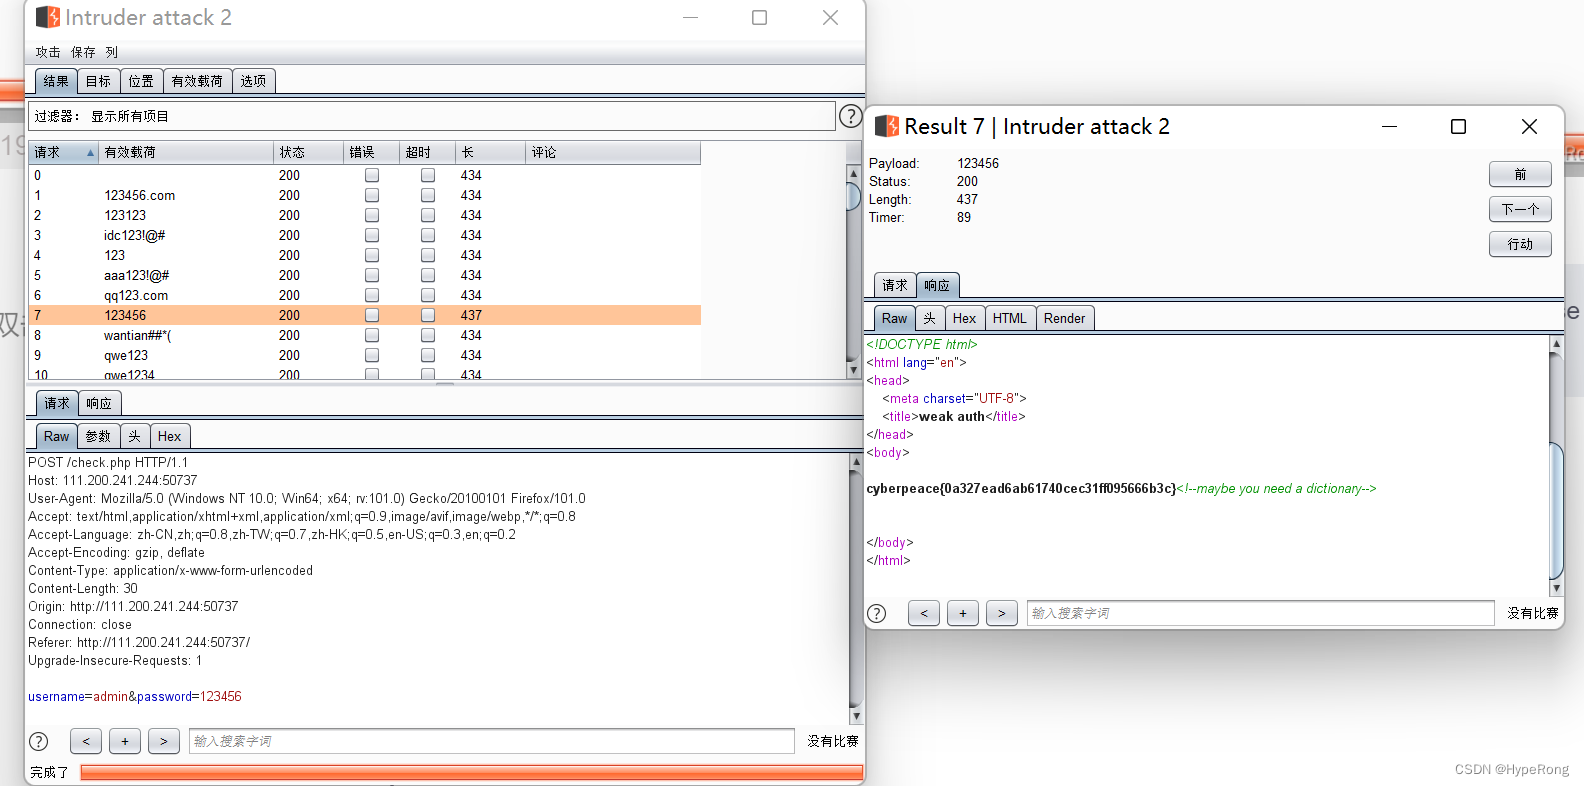Open the 列 menu
1584x786 pixels.
tap(111, 52)
